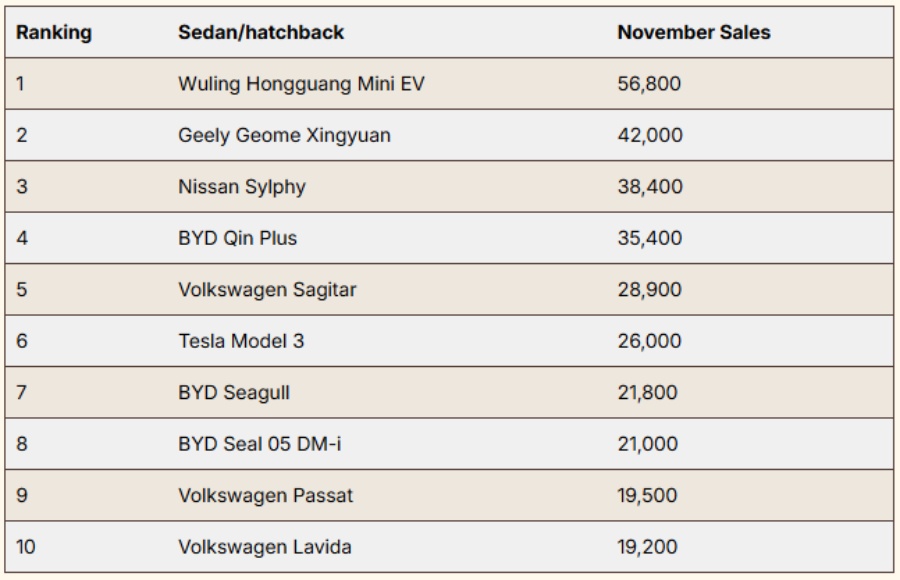
Task: Click the 38,400 sales figure
Action: click(650, 187)
